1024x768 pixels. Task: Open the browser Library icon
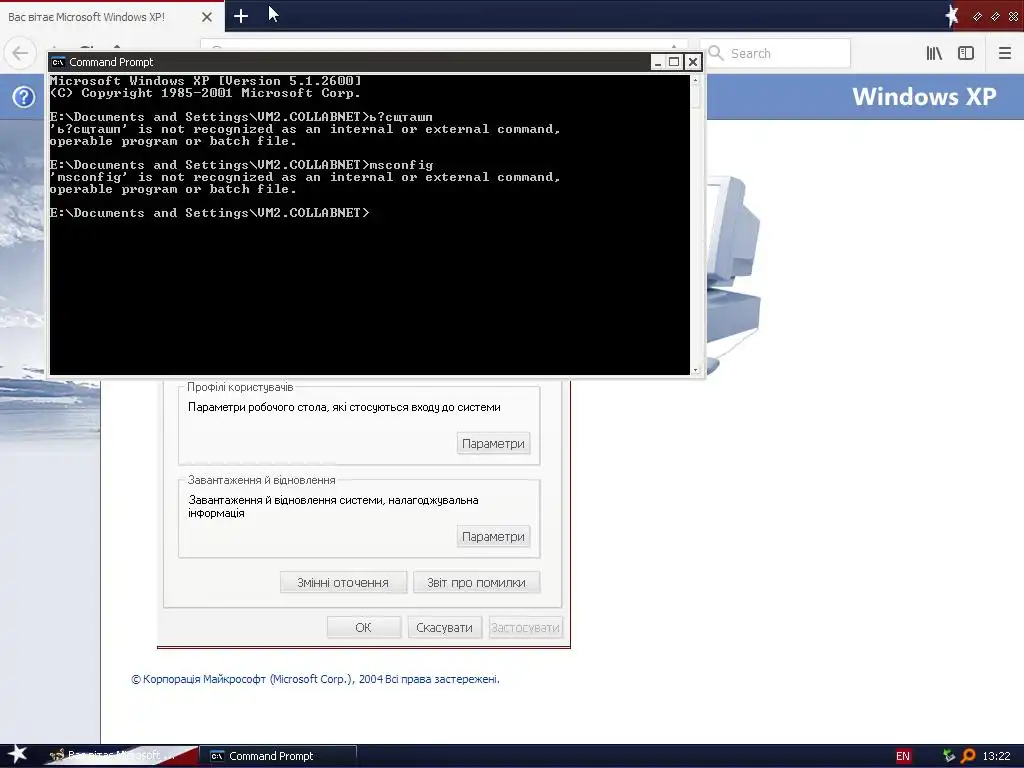click(x=934, y=54)
